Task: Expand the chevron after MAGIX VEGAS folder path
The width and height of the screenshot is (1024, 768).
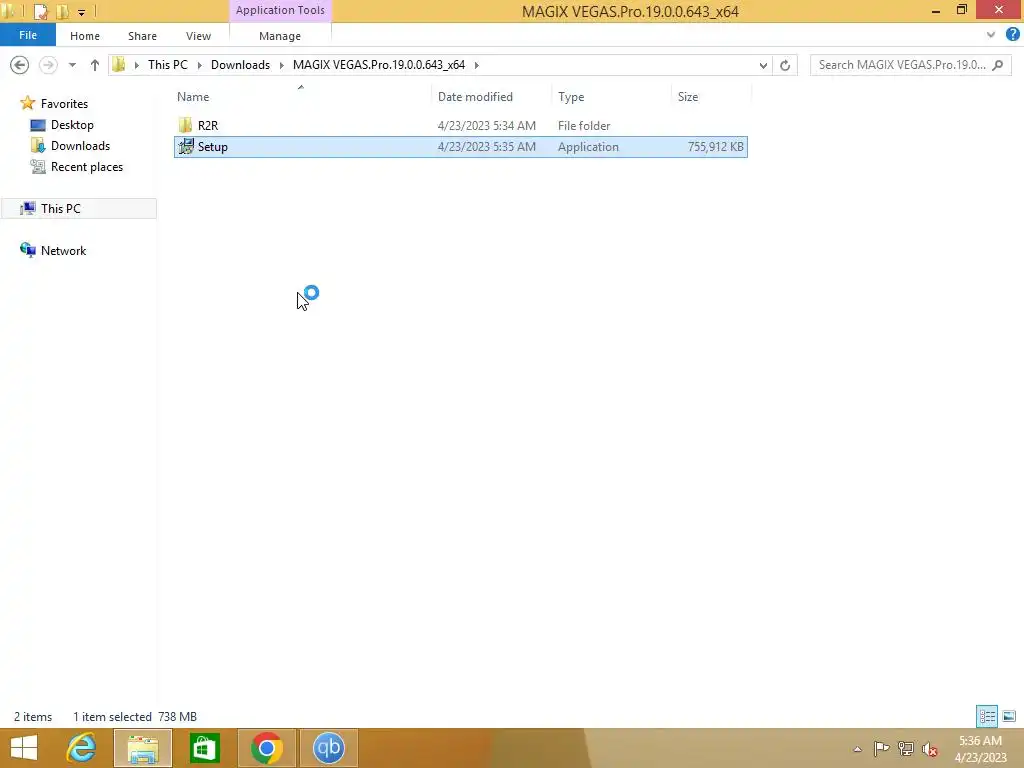Action: tap(477, 65)
